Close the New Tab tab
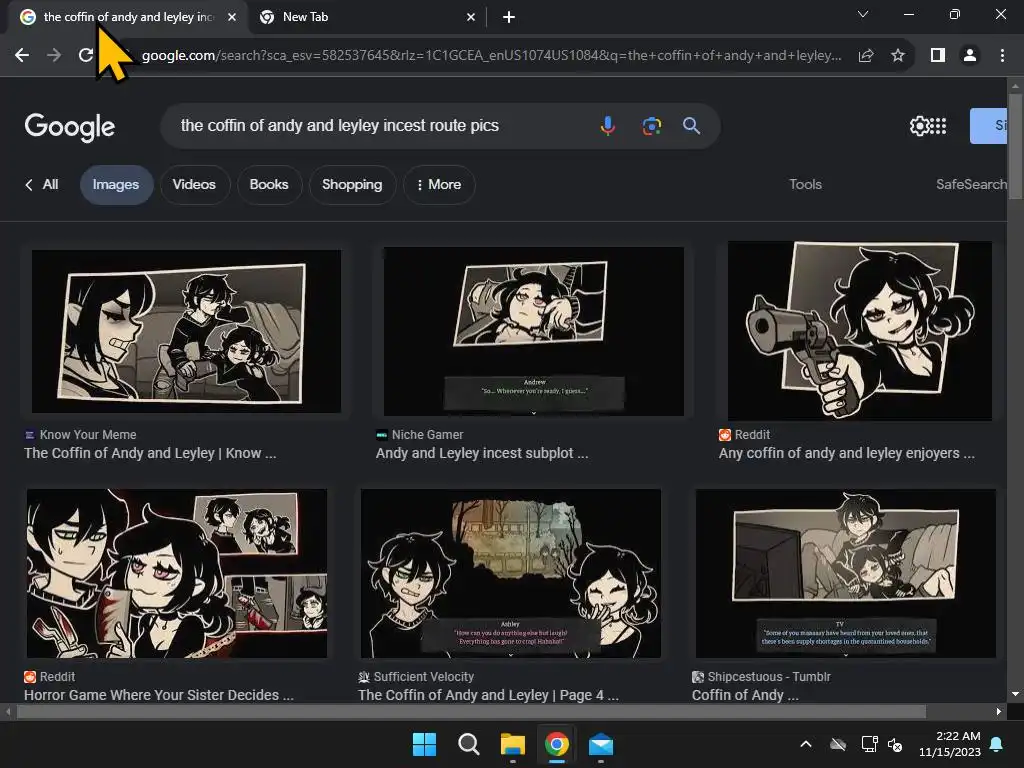Viewport: 1024px width, 768px height. tap(471, 17)
